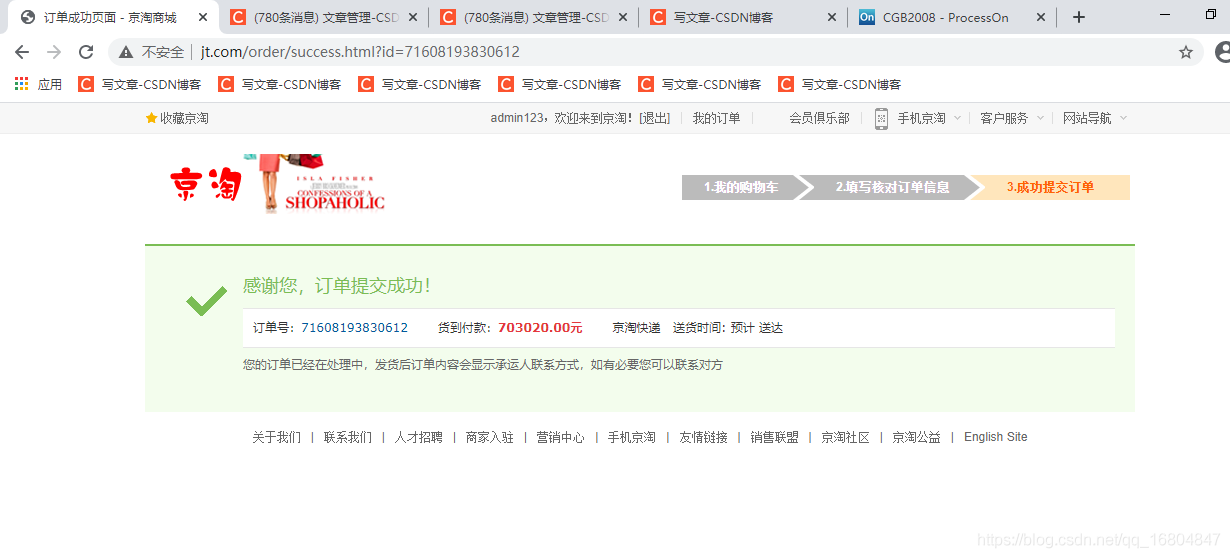Image resolution: width=1230 pixels, height=558 pixels.
Task: Close the 订单成功页面 tab
Action: click(203, 17)
